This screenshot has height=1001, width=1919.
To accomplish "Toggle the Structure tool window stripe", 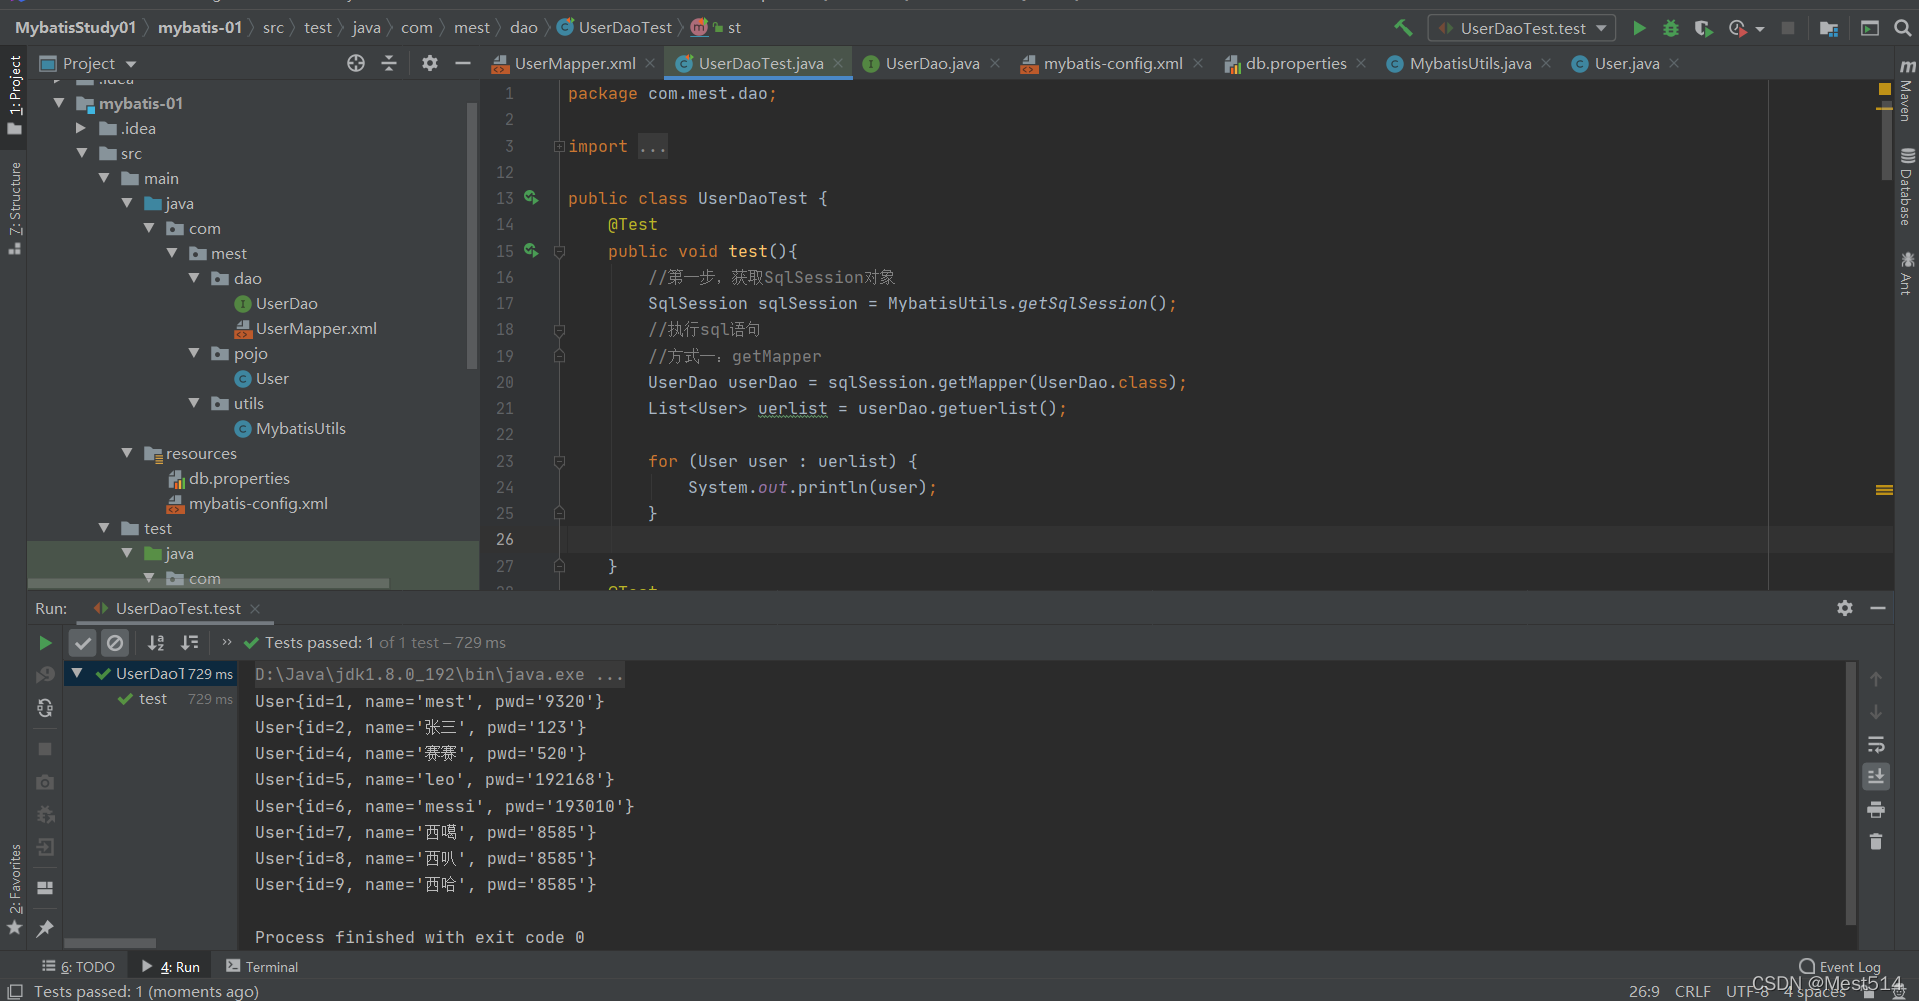I will pos(14,207).
